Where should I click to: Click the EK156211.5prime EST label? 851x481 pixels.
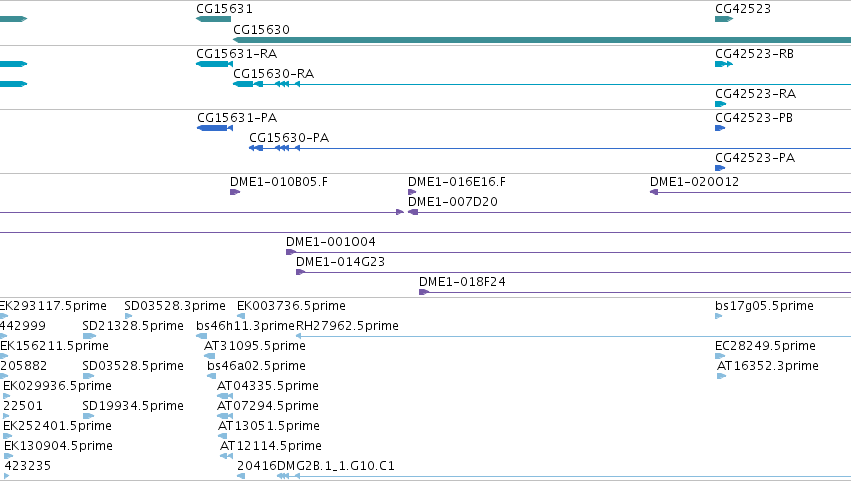(54, 346)
